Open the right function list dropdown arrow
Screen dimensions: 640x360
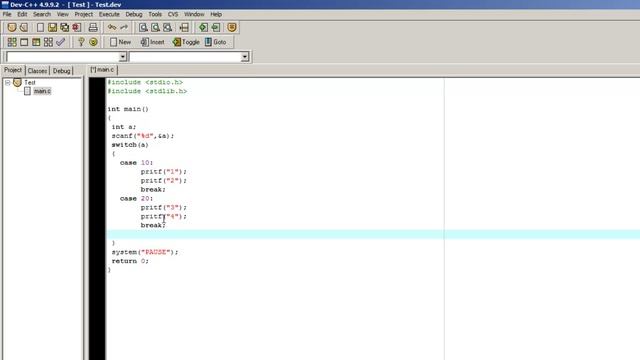(x=244, y=57)
